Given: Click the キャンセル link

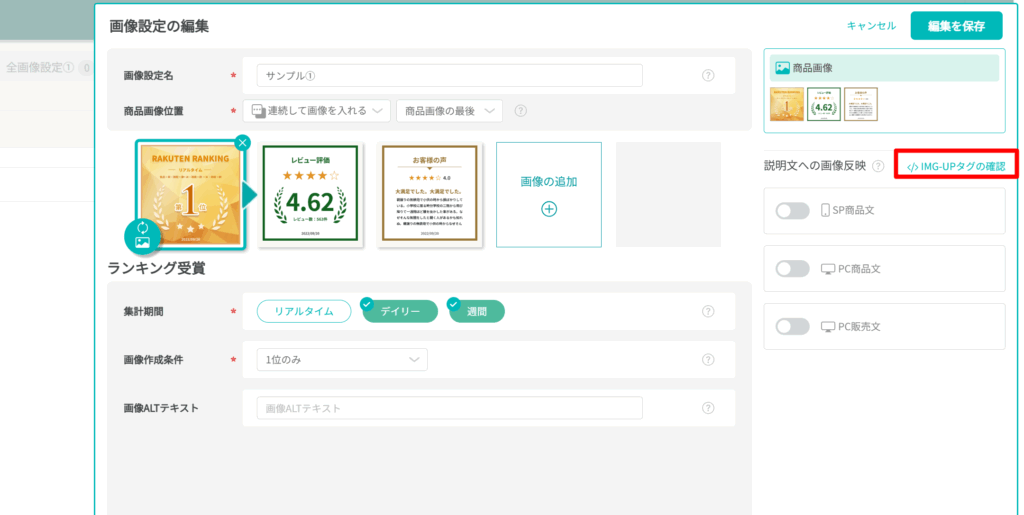Looking at the screenshot, I should point(871,26).
